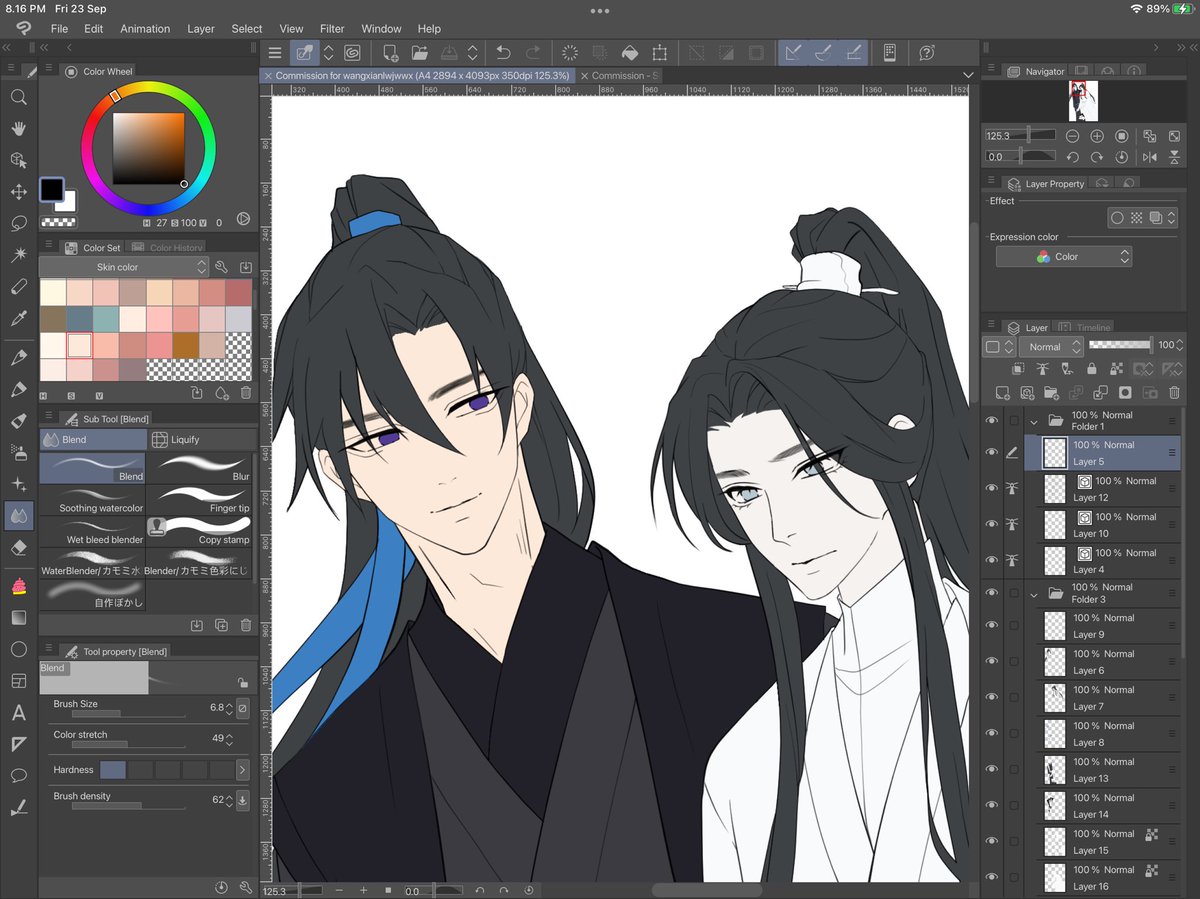Click the layer opacity slider
This screenshot has width=1200, height=899.
1120,345
